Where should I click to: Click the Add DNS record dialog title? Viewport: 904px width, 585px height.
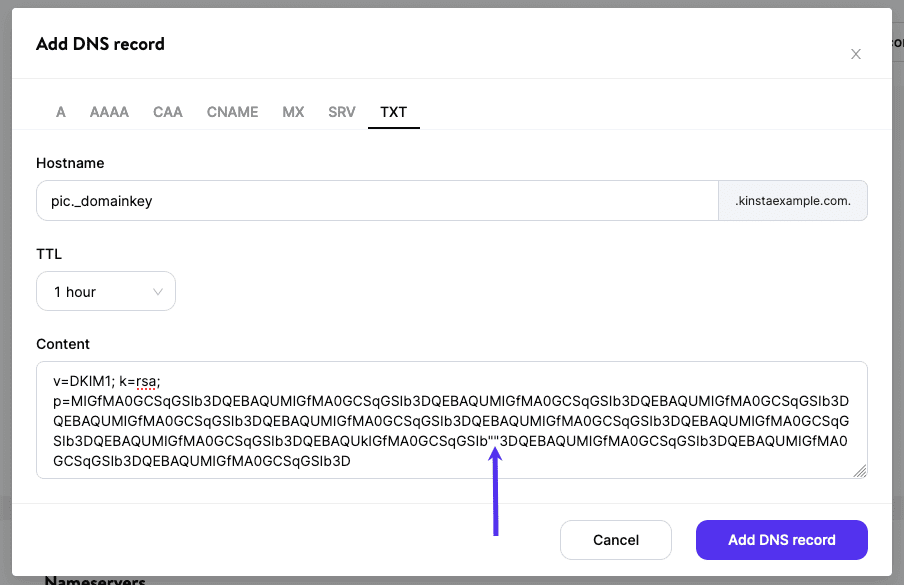click(x=100, y=44)
